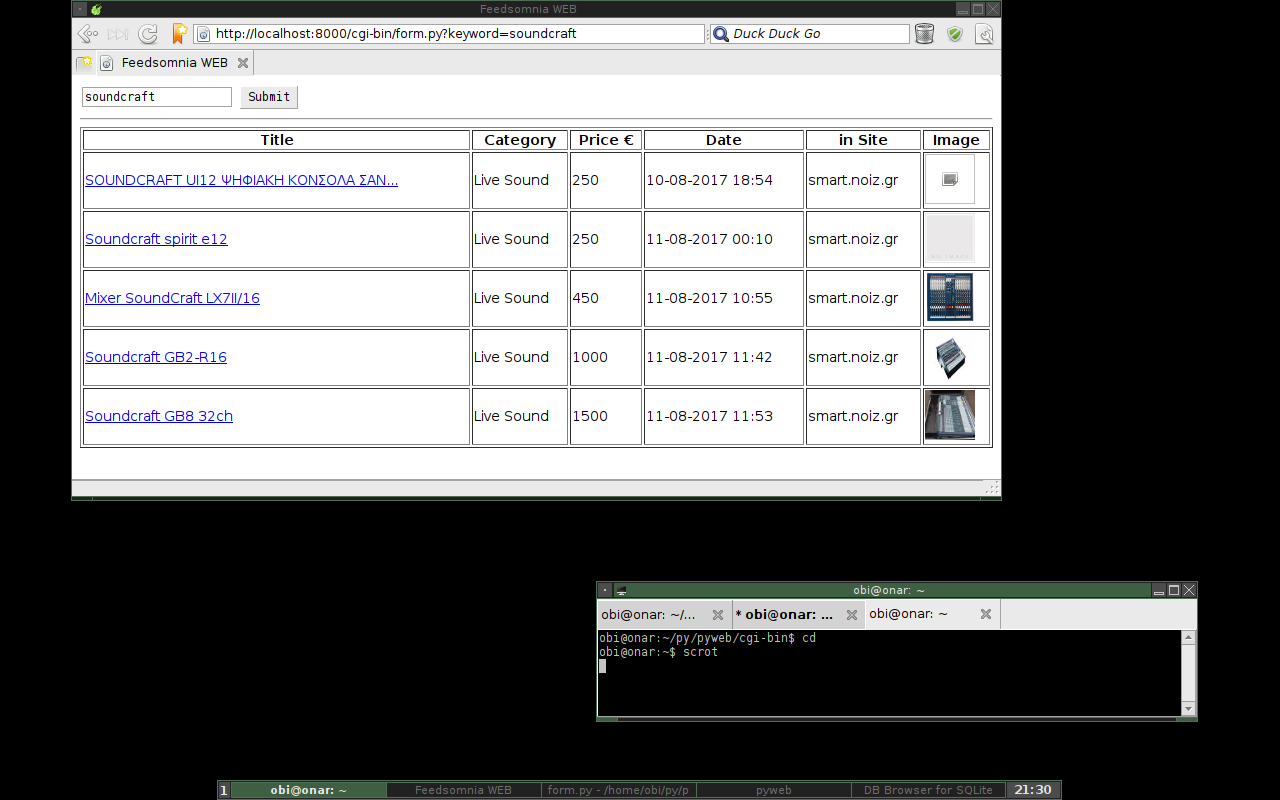Open a new tab with the tab bar icon

(x=85, y=63)
